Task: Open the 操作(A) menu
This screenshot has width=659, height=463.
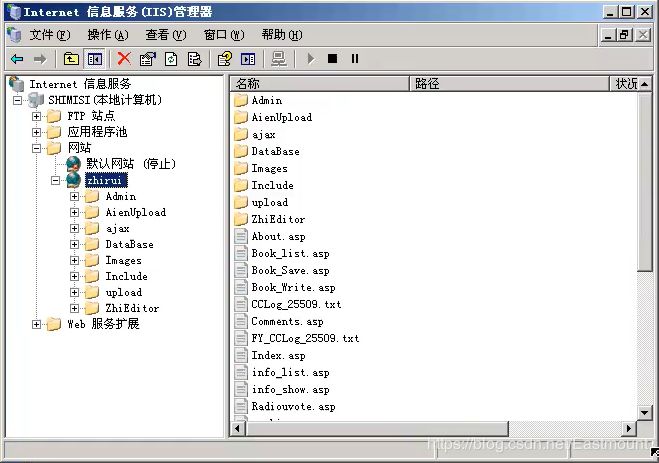Action: [108, 35]
